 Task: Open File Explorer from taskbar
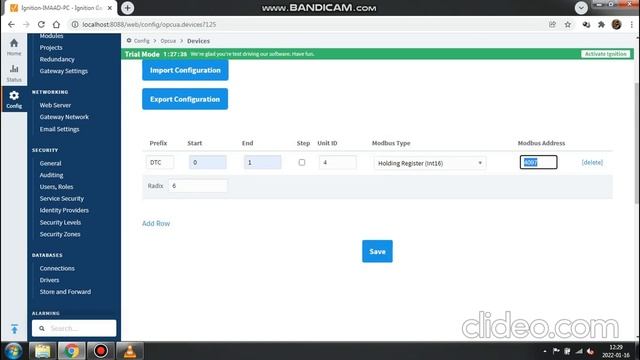point(42,351)
